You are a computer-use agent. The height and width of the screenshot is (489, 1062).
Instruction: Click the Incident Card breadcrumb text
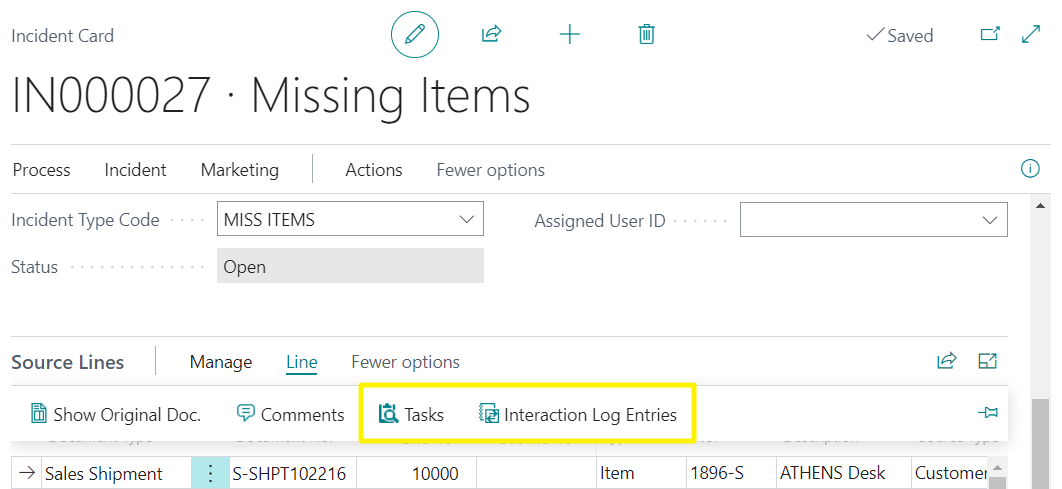[62, 36]
